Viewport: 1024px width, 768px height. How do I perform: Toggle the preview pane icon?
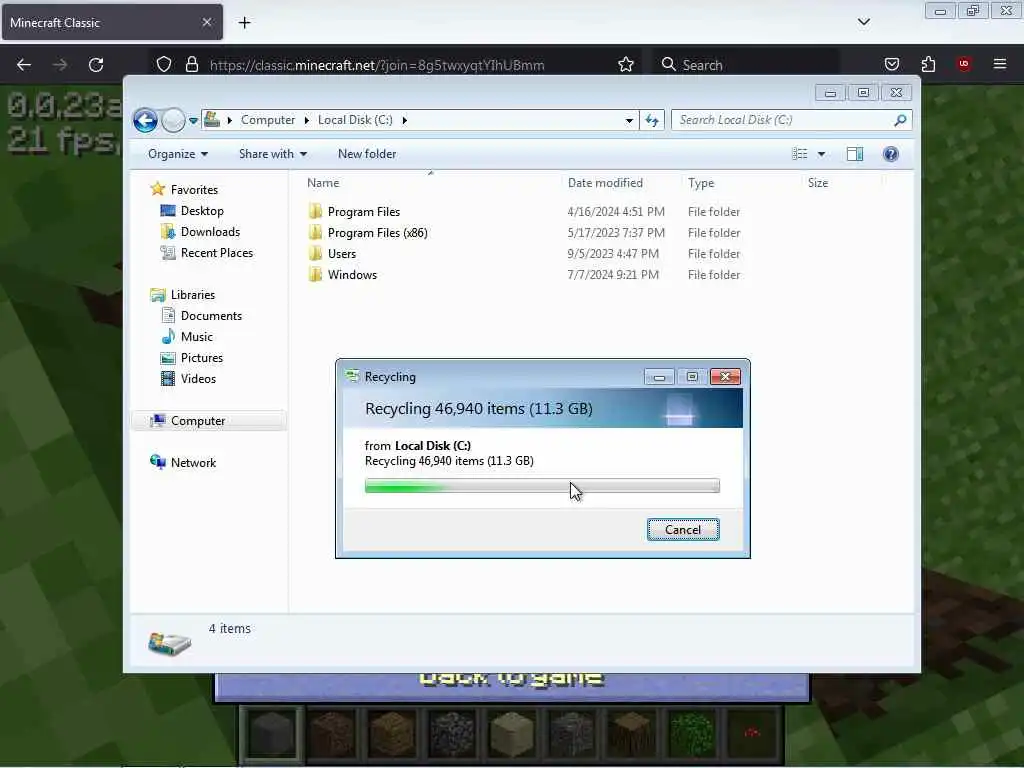point(855,154)
